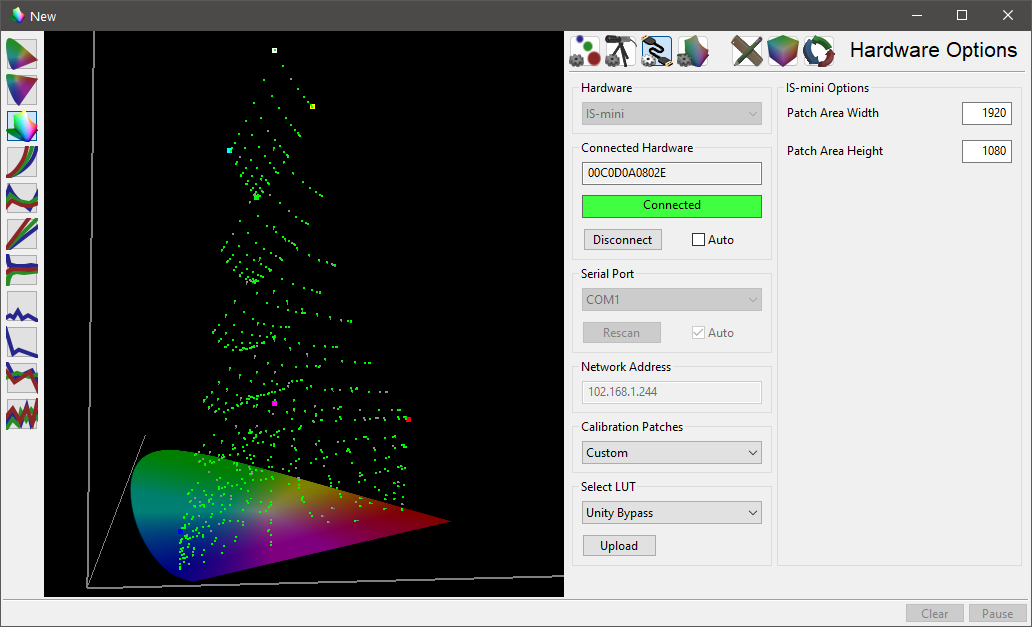Open the ruler and pencil calibration icon
This screenshot has width=1032, height=627.
point(747,50)
